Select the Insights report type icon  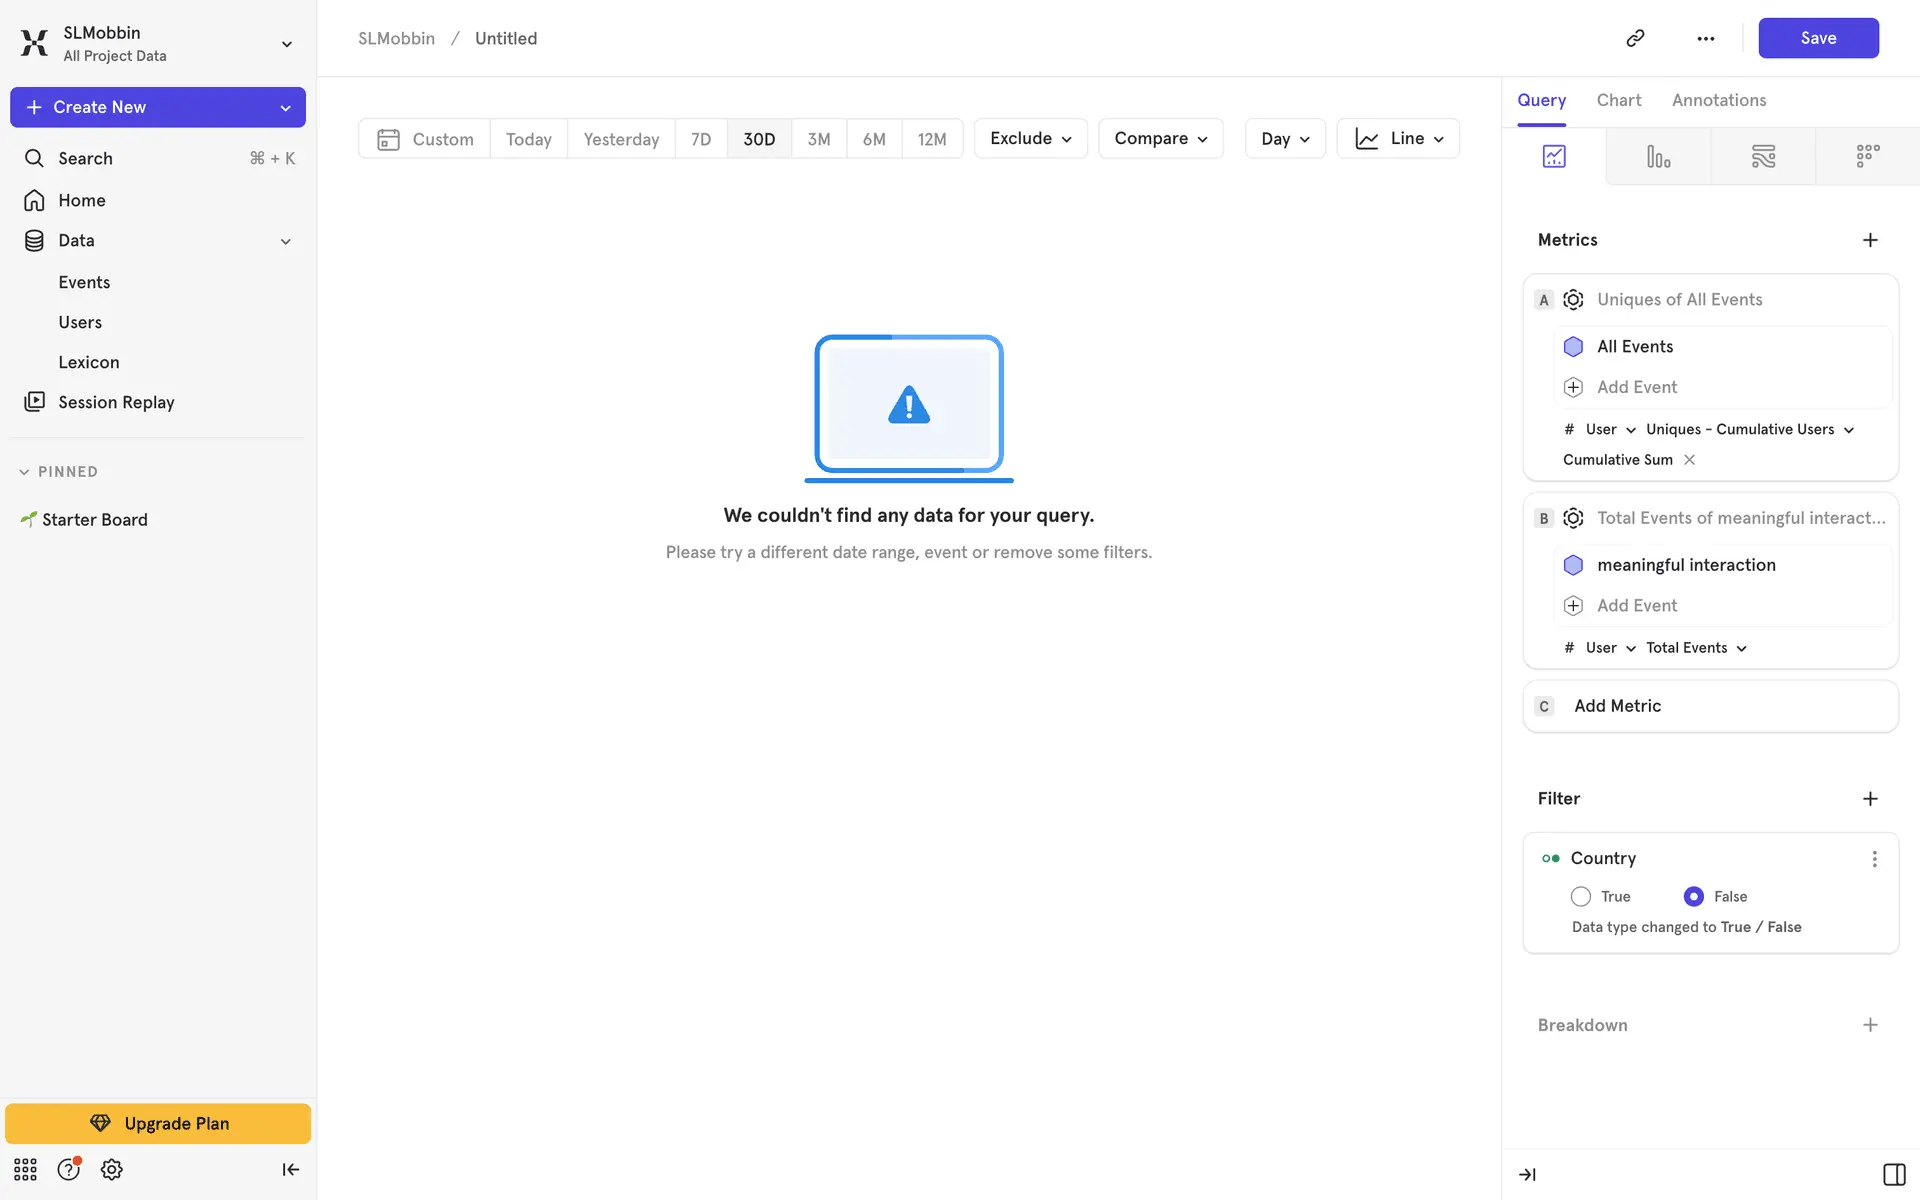1553,156
